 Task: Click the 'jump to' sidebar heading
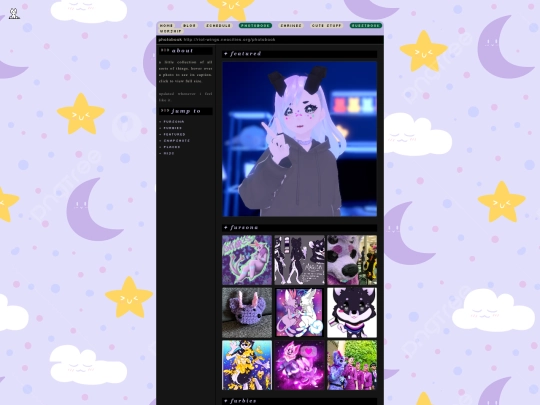(186, 111)
